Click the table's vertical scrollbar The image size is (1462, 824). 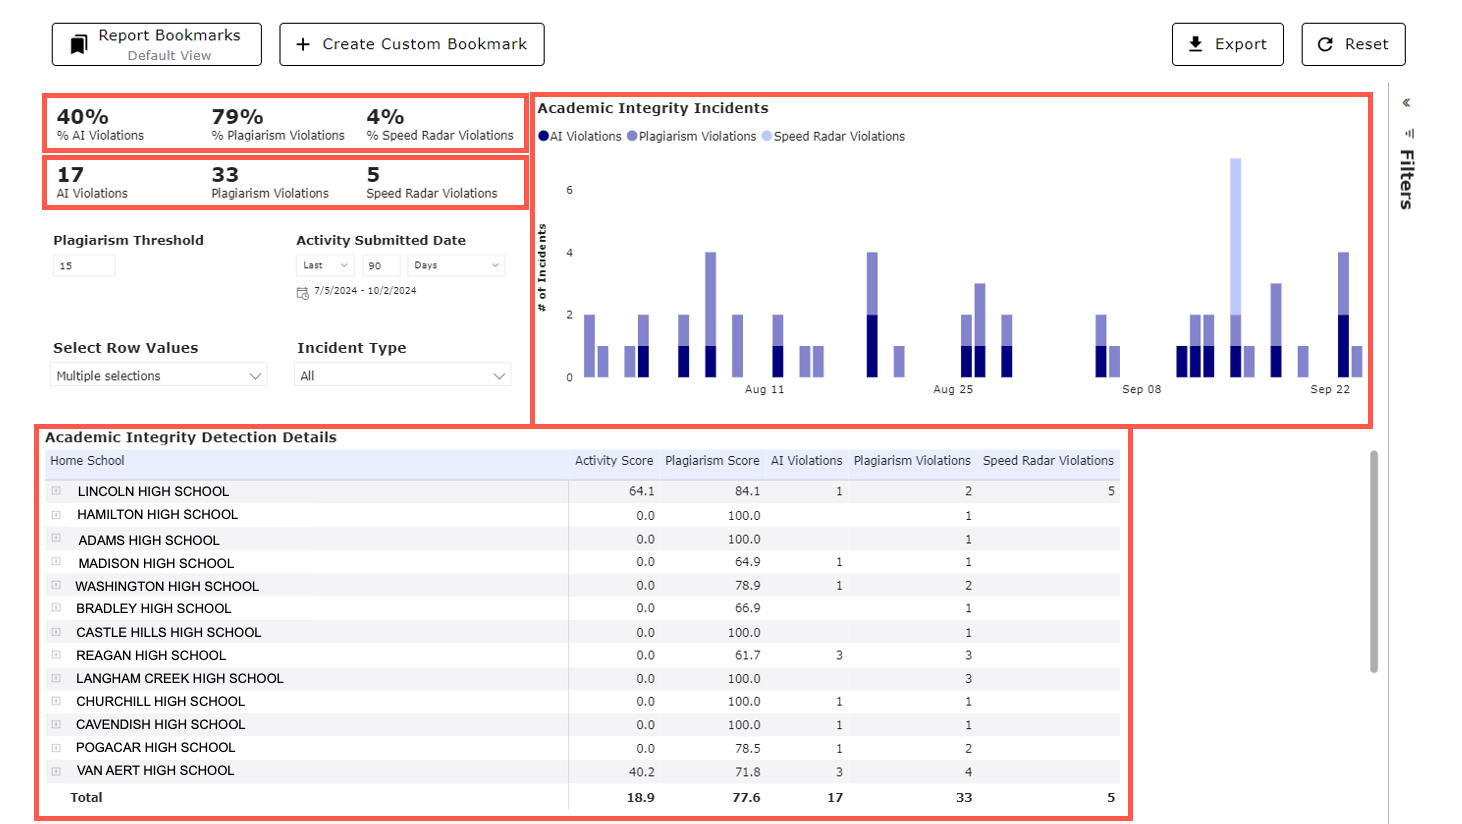(1374, 562)
